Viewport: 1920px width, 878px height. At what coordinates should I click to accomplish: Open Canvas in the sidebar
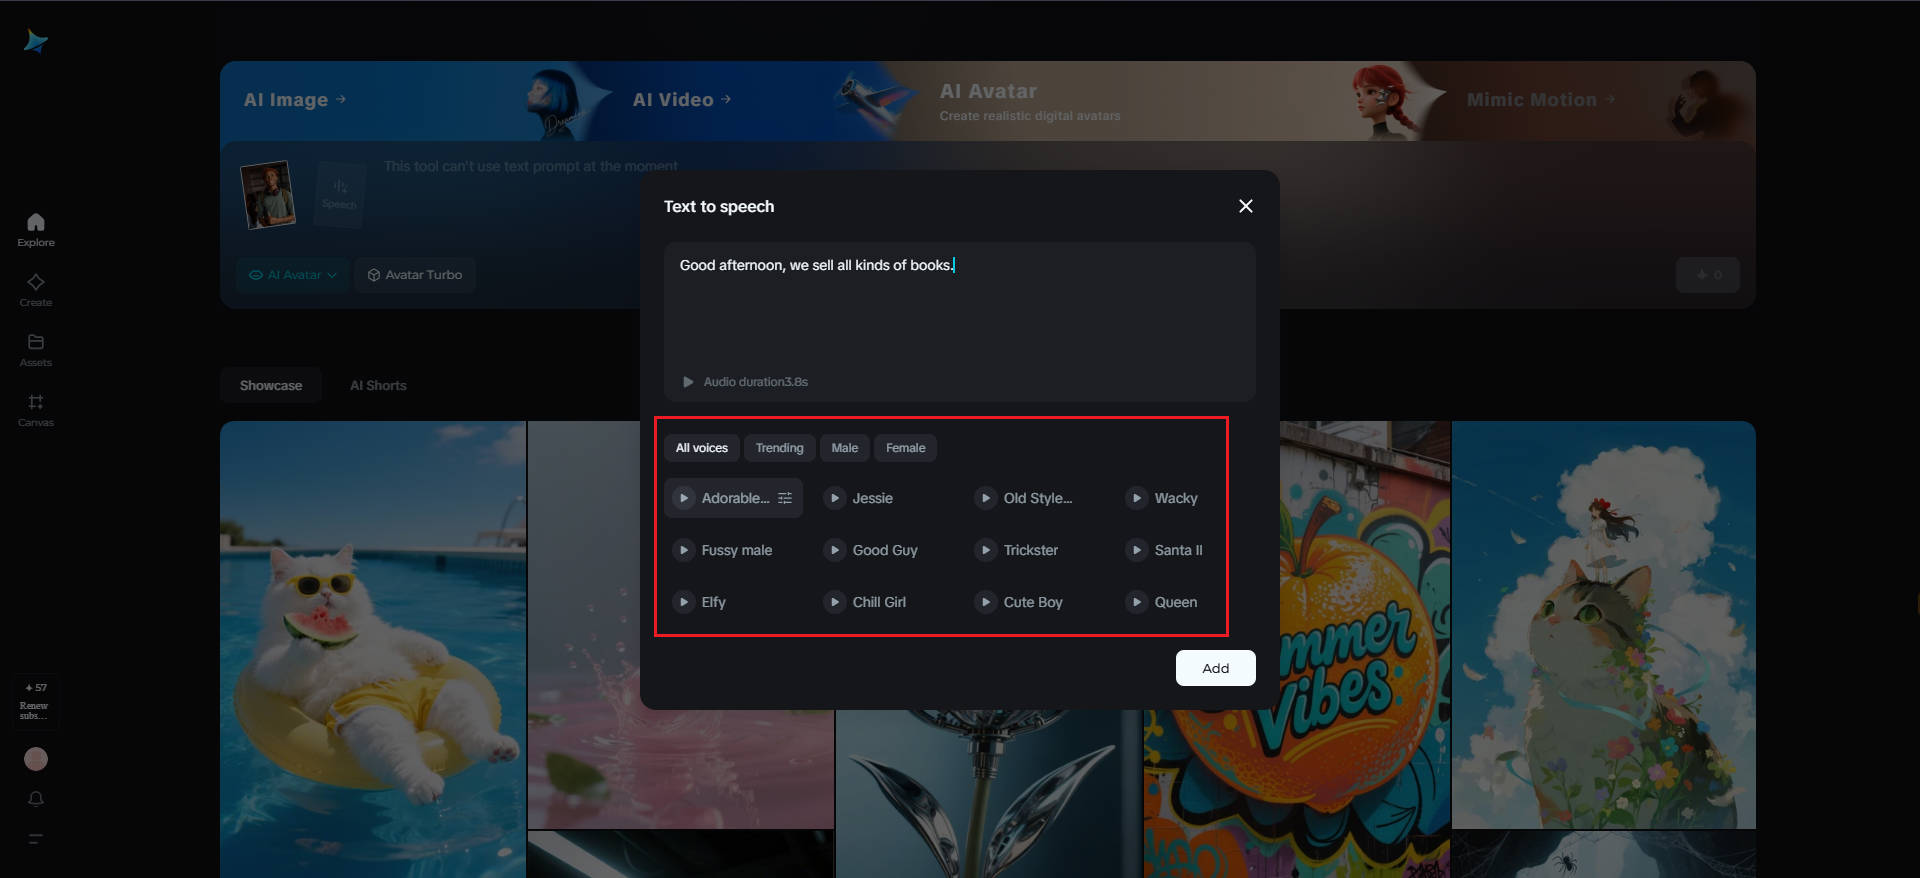(x=36, y=410)
